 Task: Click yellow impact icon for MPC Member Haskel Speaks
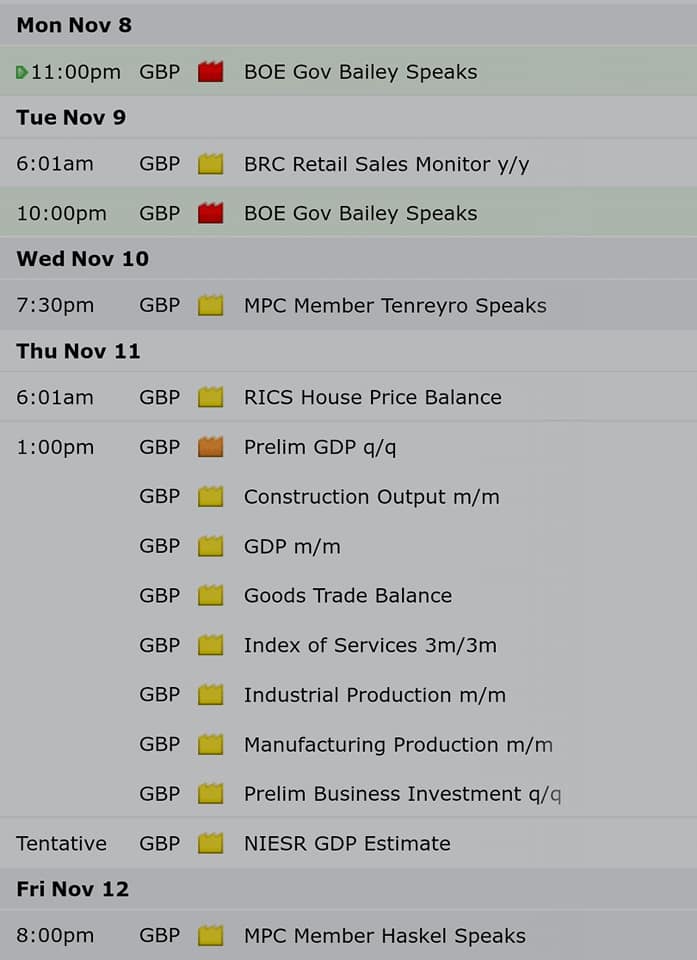(x=210, y=936)
